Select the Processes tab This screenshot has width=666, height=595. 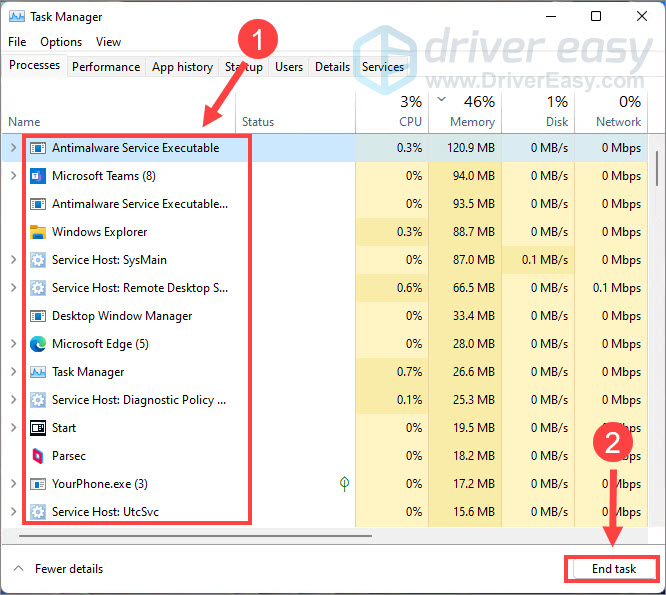(x=34, y=65)
